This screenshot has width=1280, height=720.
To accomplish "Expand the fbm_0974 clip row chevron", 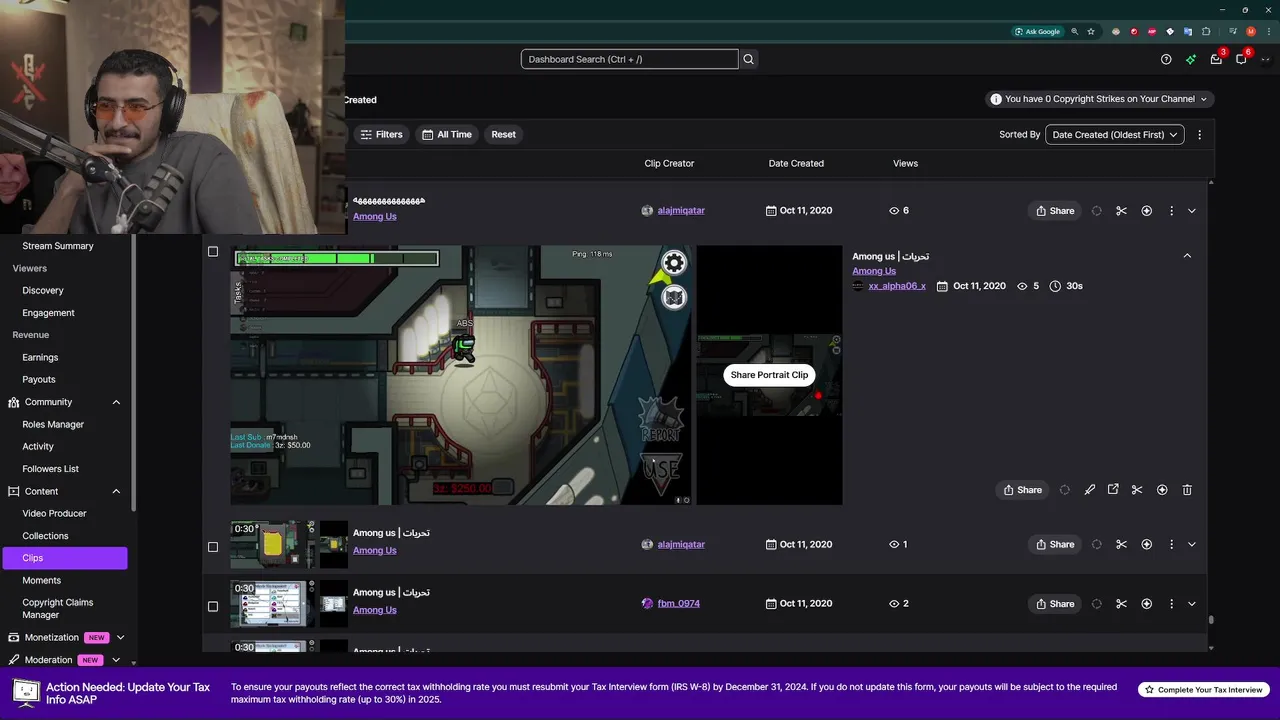I will (1191, 604).
